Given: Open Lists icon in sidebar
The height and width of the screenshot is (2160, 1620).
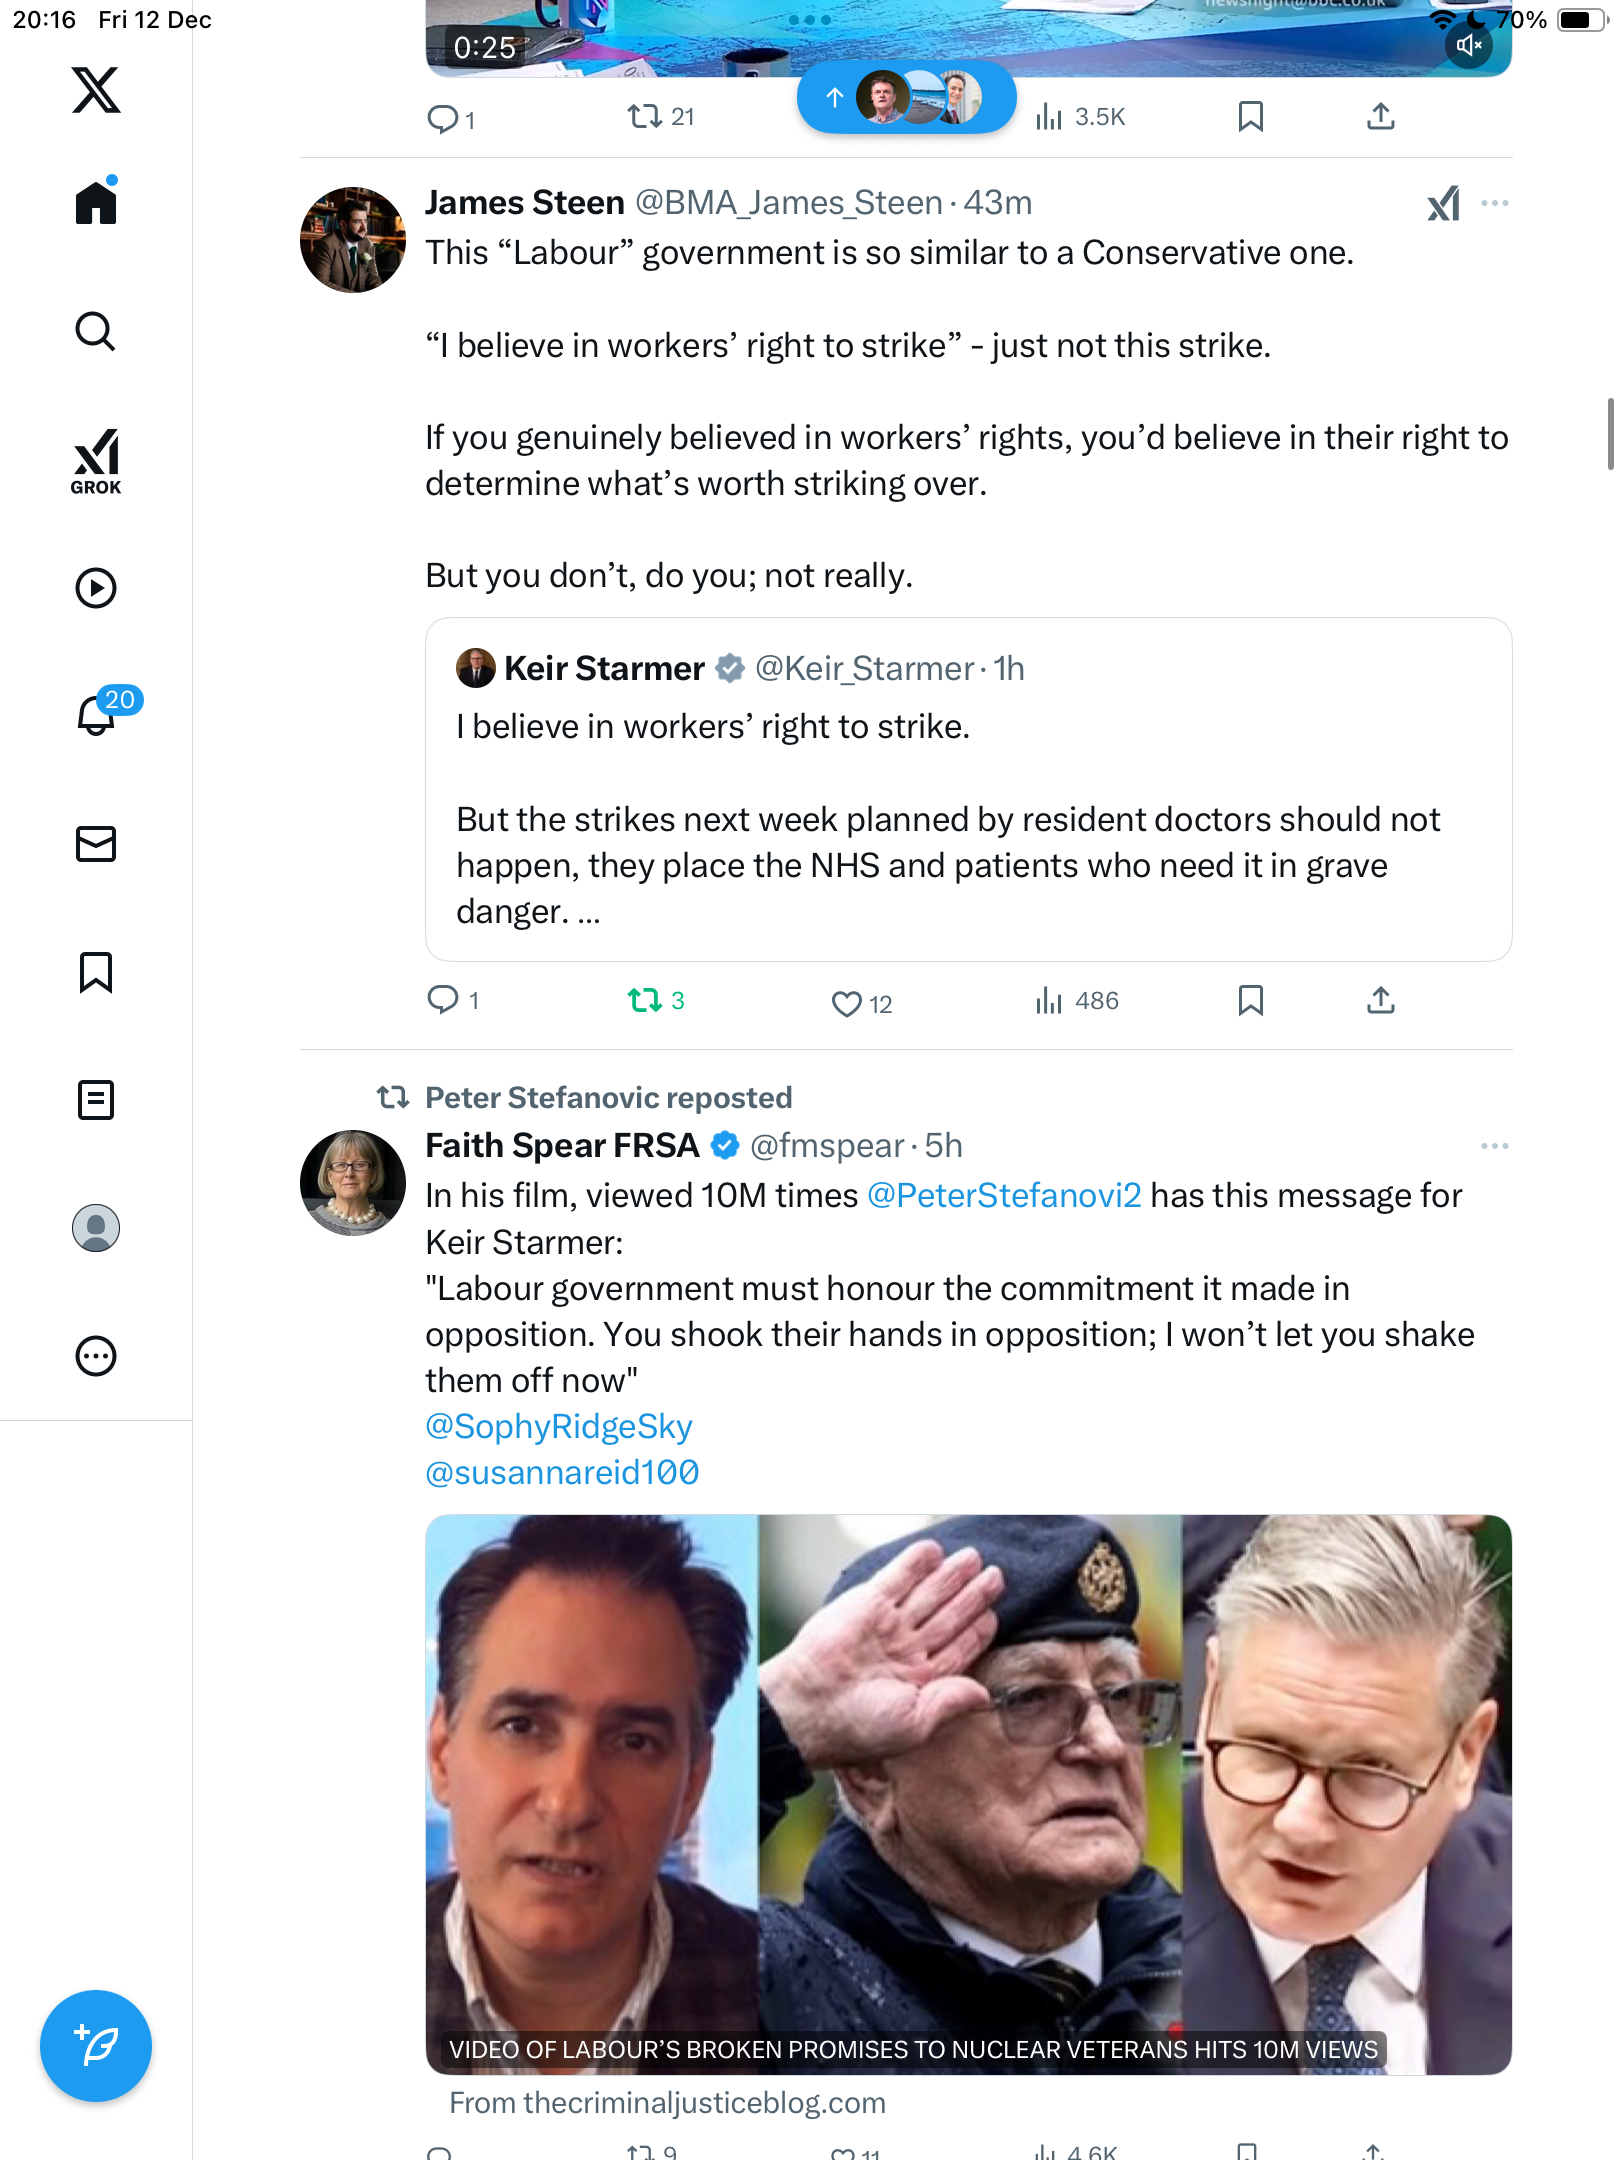Looking at the screenshot, I should click(96, 1100).
